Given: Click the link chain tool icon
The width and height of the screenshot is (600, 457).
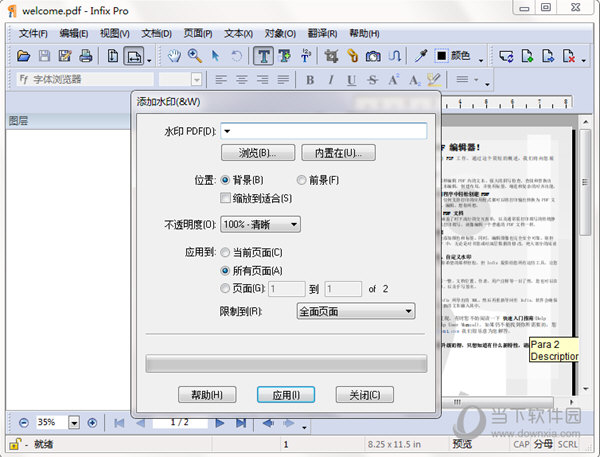Looking at the screenshot, I should [x=352, y=56].
